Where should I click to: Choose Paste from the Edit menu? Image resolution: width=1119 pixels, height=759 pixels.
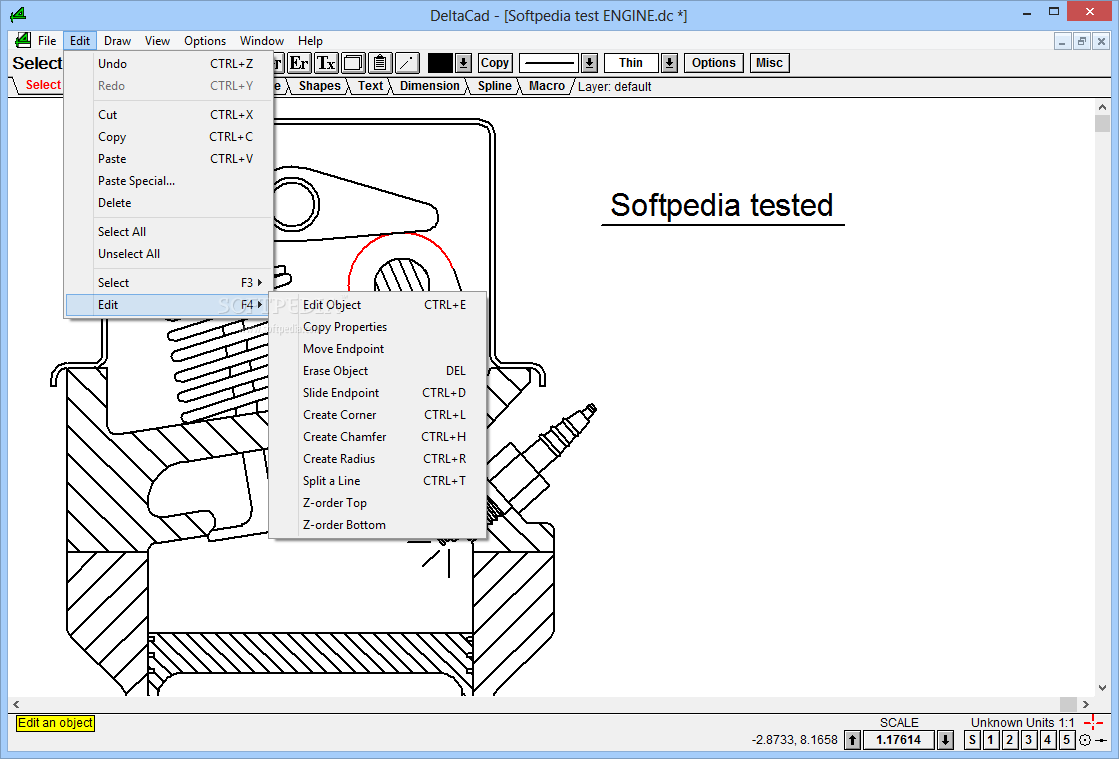point(168,158)
